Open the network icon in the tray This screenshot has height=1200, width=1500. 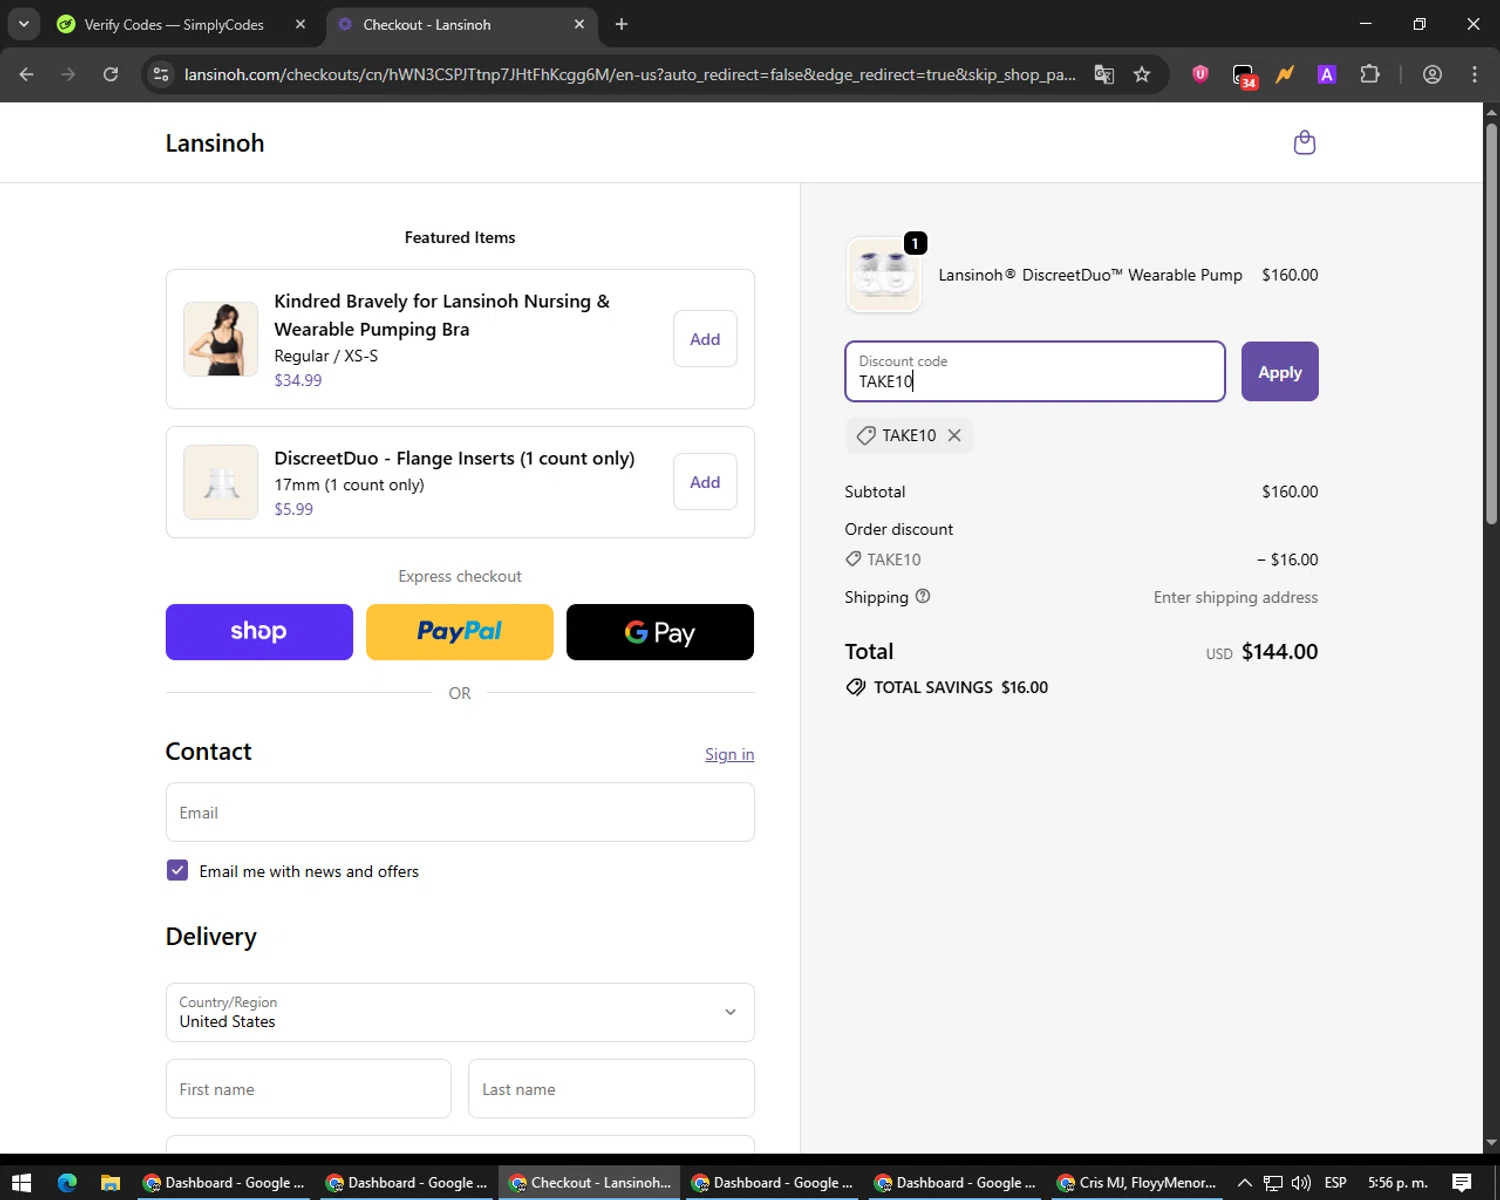(1273, 1183)
